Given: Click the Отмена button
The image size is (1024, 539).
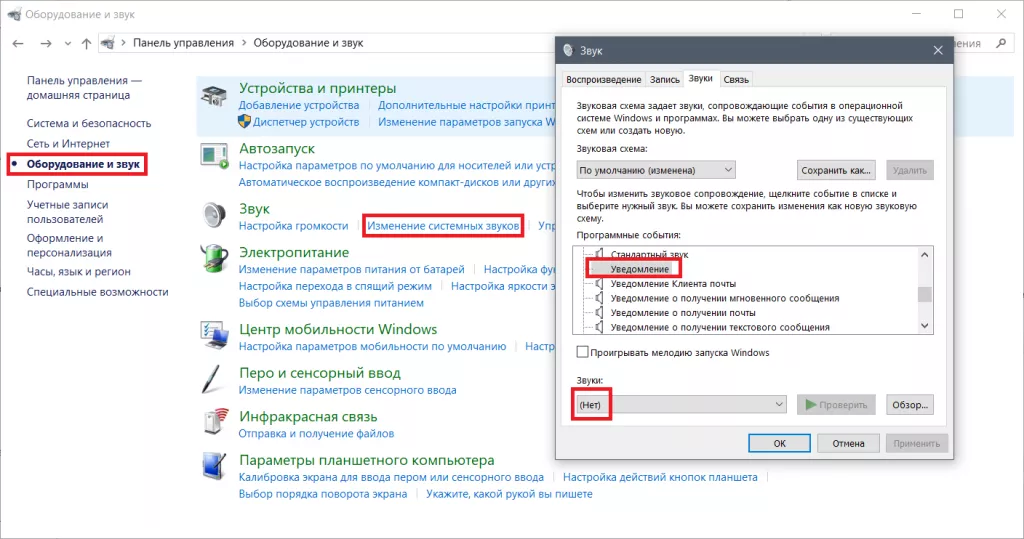Looking at the screenshot, I should 848,443.
